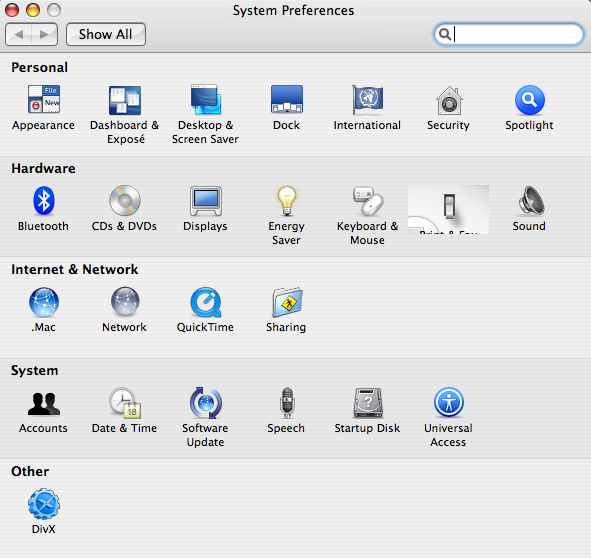591x558 pixels.
Task: Click the Show All button
Action: click(x=106, y=34)
